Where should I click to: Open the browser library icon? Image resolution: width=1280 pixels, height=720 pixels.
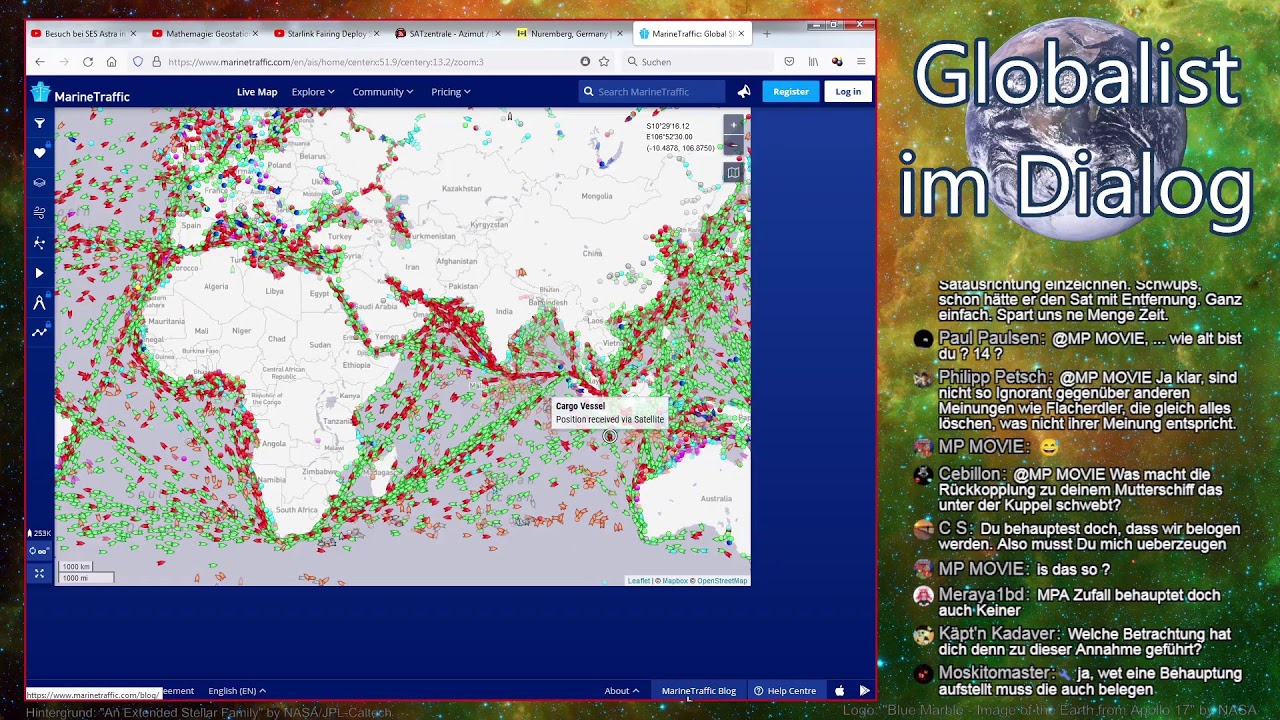[813, 62]
